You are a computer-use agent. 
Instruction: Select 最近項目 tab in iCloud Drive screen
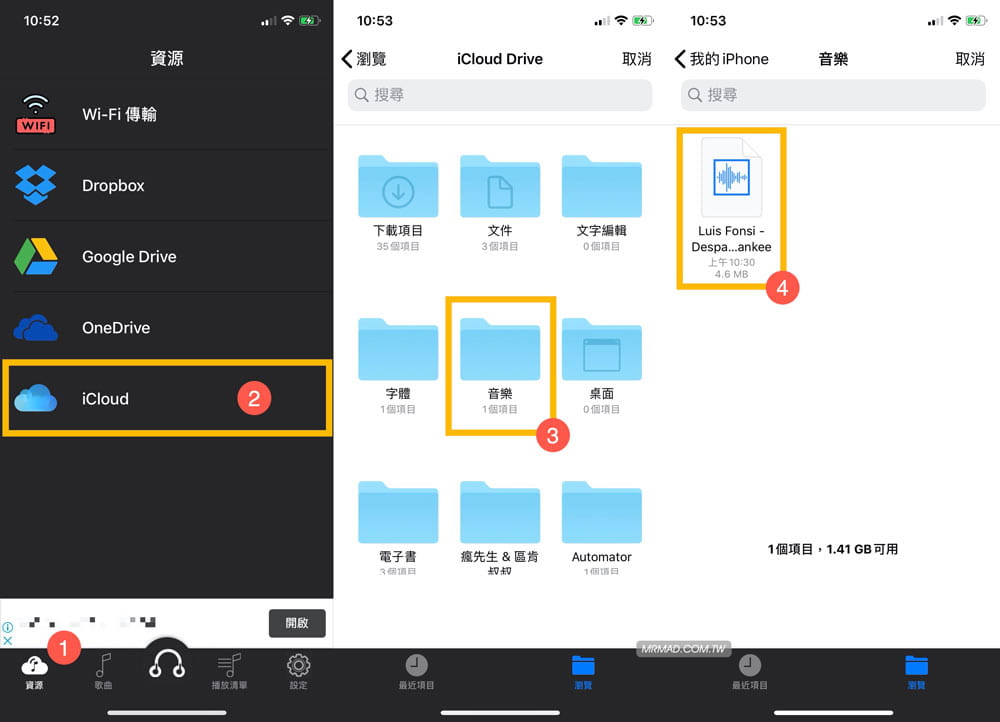(x=416, y=673)
